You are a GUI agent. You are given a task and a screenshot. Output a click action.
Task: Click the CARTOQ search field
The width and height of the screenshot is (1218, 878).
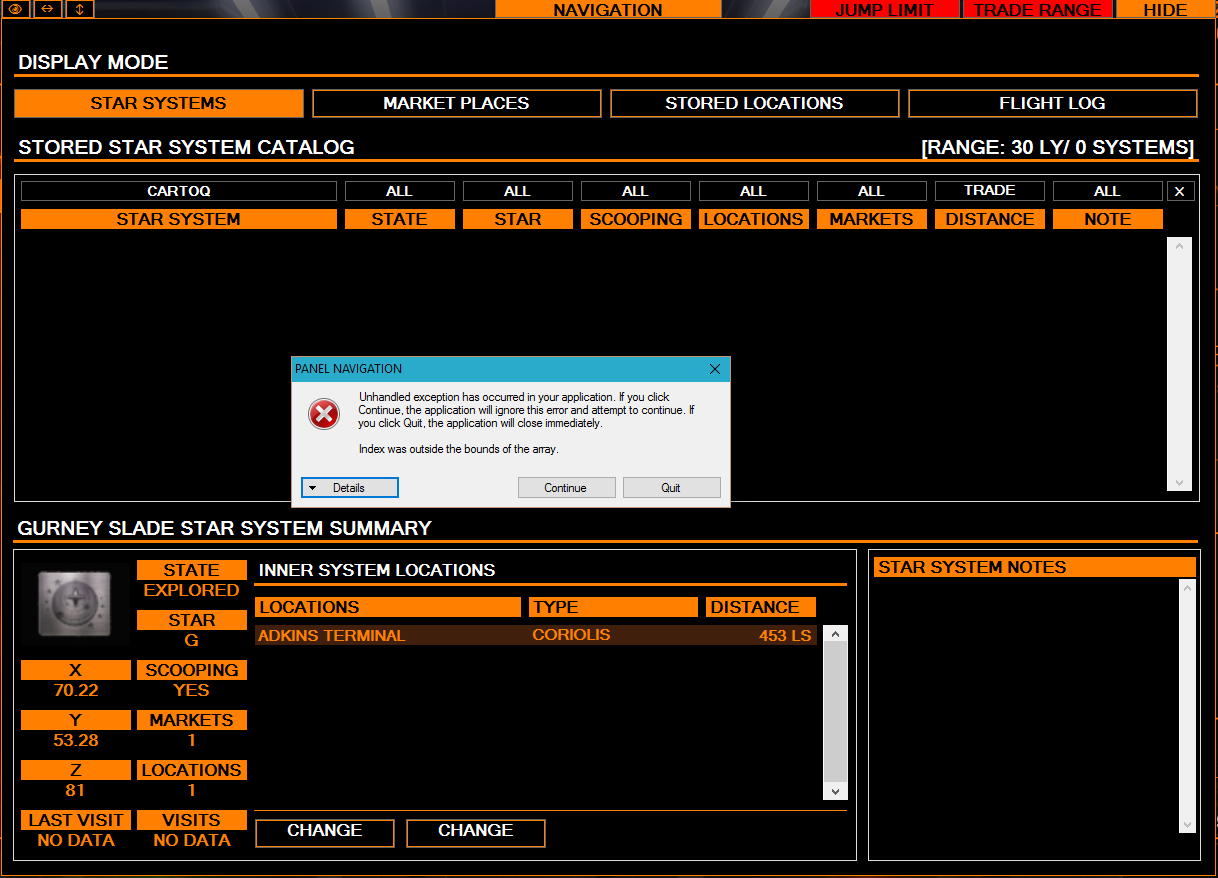pyautogui.click(x=179, y=191)
